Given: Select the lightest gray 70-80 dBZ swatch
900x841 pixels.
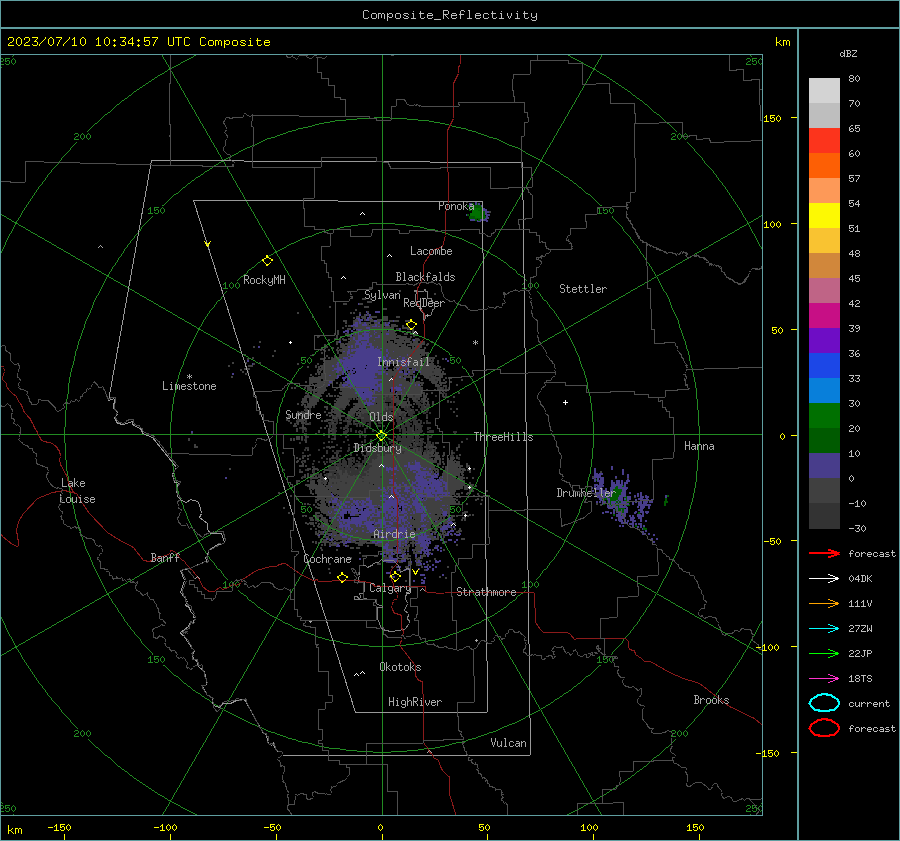Looking at the screenshot, I should (x=824, y=91).
